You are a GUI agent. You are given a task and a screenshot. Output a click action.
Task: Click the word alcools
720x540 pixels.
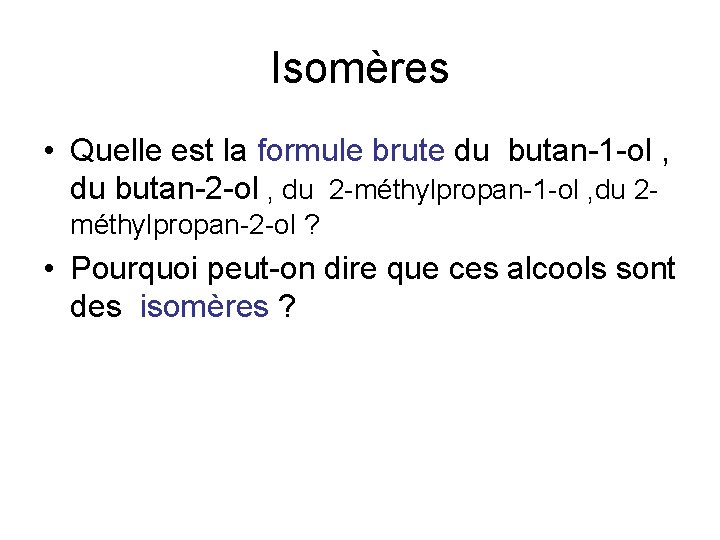point(557,268)
